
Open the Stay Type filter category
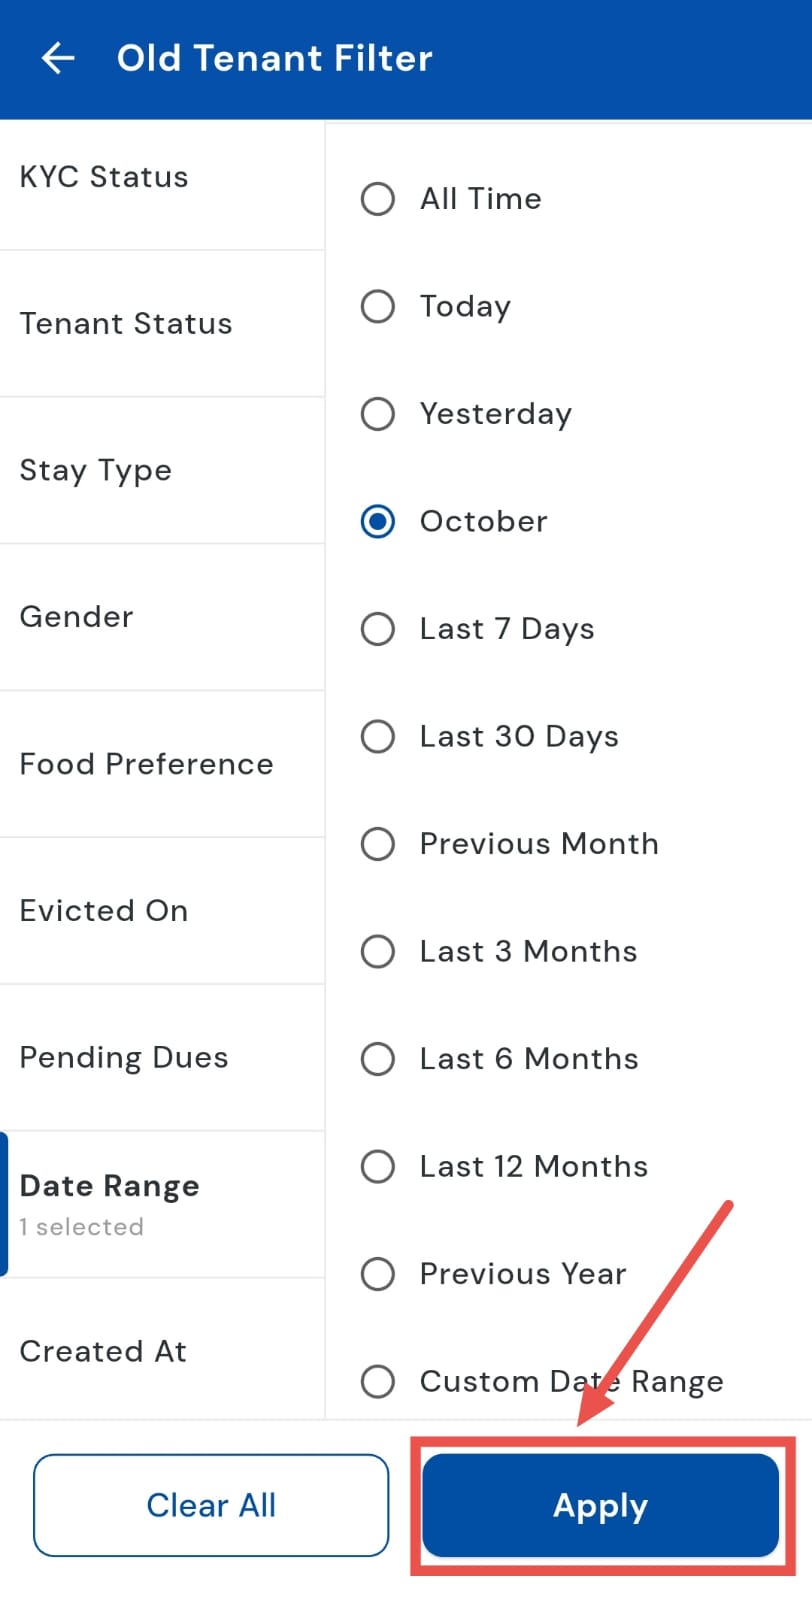click(x=96, y=470)
